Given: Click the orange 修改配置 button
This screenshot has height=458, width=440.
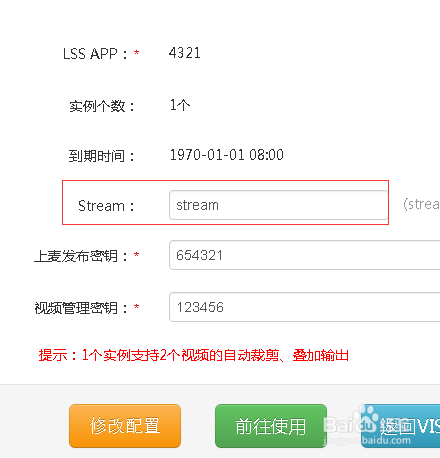Looking at the screenshot, I should (125, 426).
